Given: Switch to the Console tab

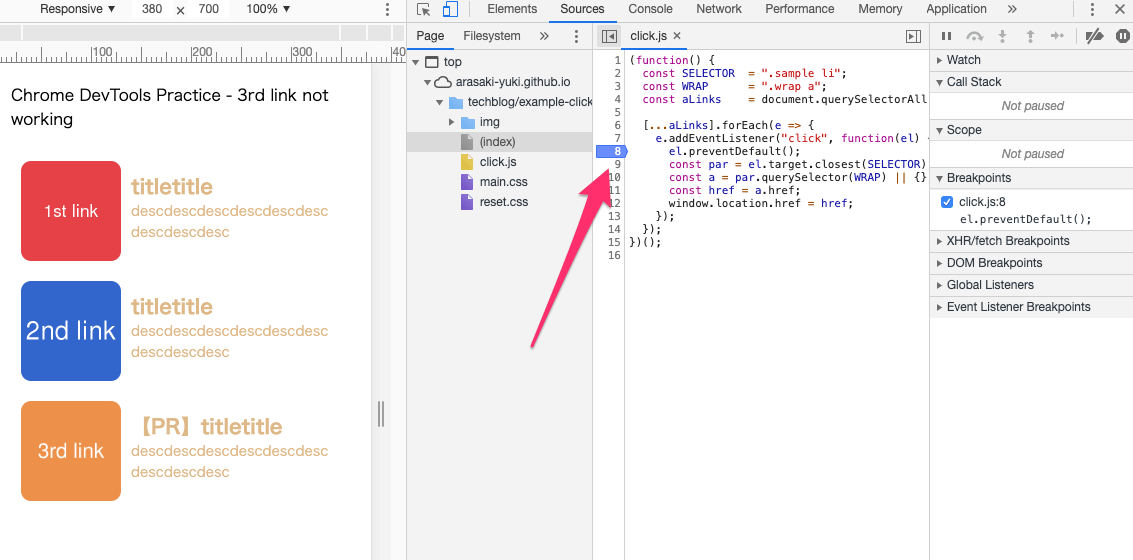Looking at the screenshot, I should 650,9.
